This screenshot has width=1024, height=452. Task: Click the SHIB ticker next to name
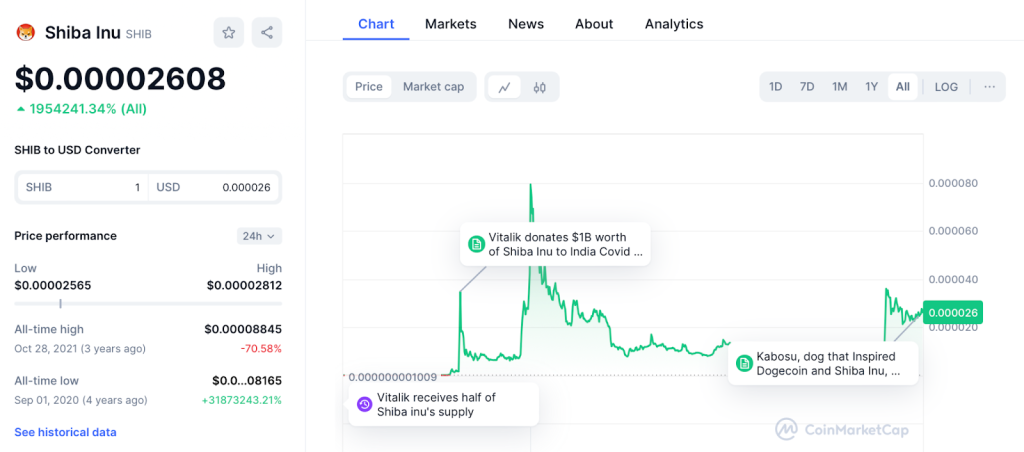pos(138,34)
